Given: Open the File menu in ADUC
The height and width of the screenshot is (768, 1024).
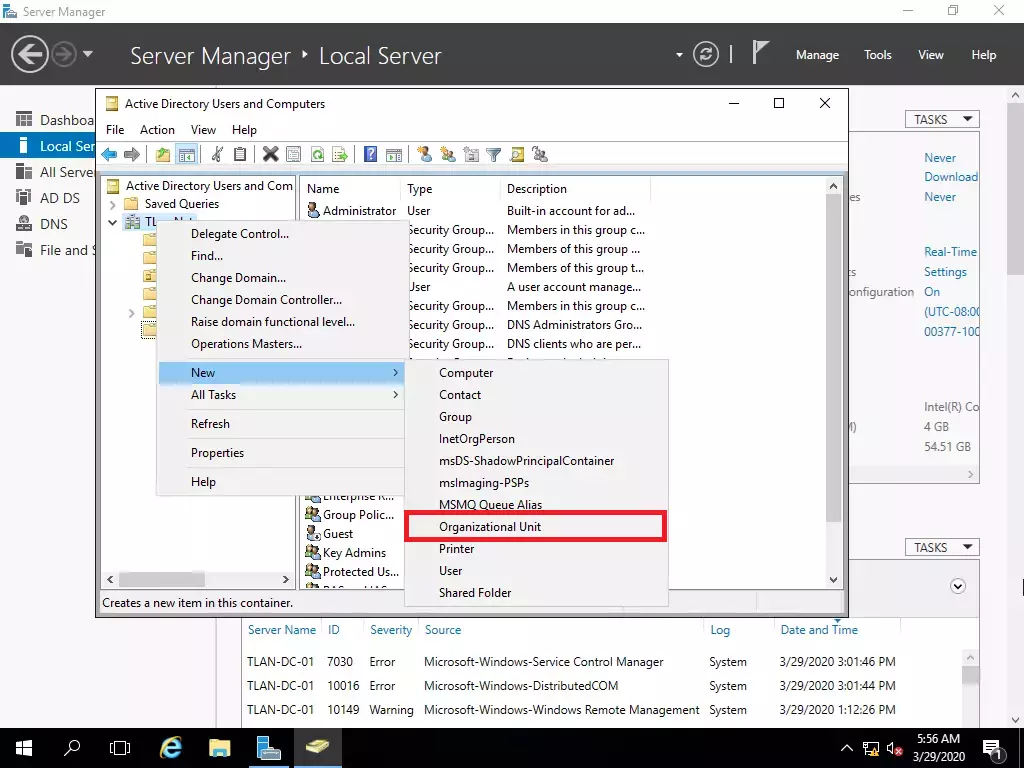Looking at the screenshot, I should pyautogui.click(x=115, y=130).
